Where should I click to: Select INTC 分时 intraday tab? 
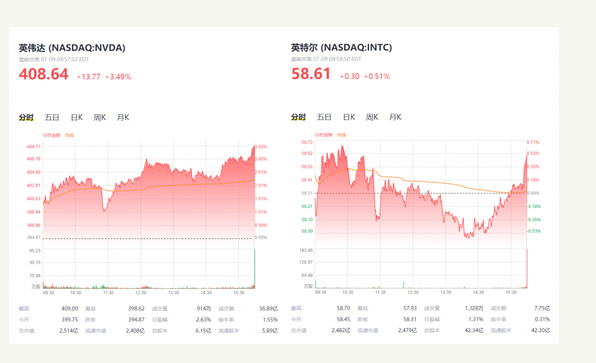pos(298,117)
